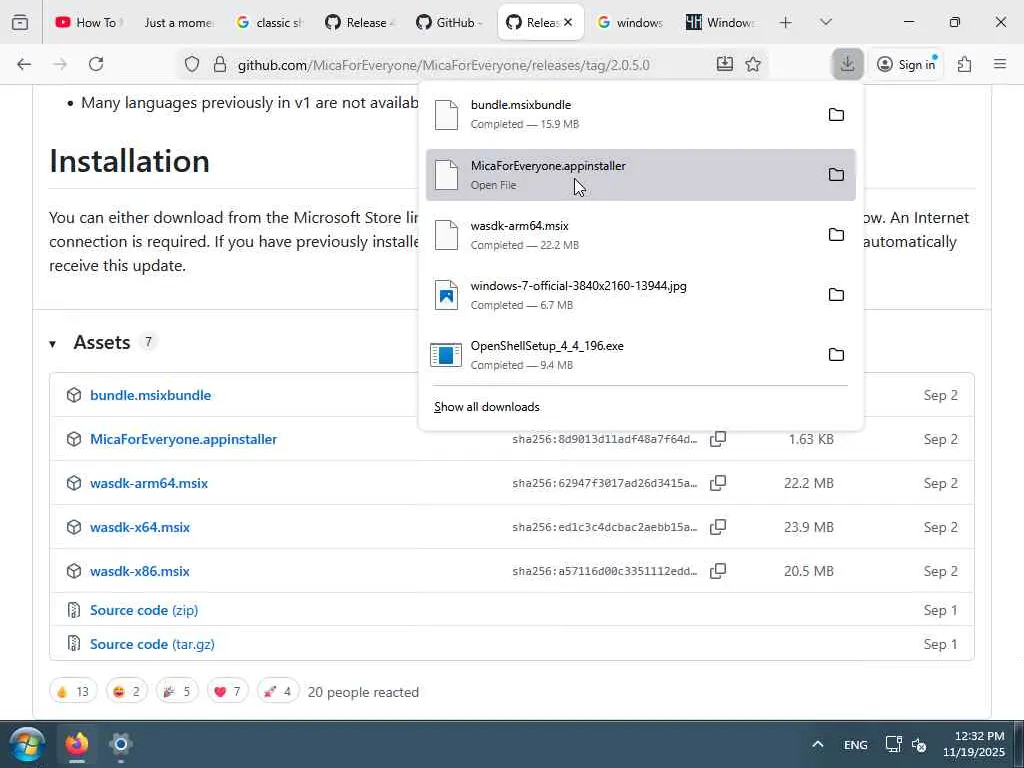Screen dimensions: 1024x768
Task: Switch to the classic sh Google tab
Action: point(270,22)
